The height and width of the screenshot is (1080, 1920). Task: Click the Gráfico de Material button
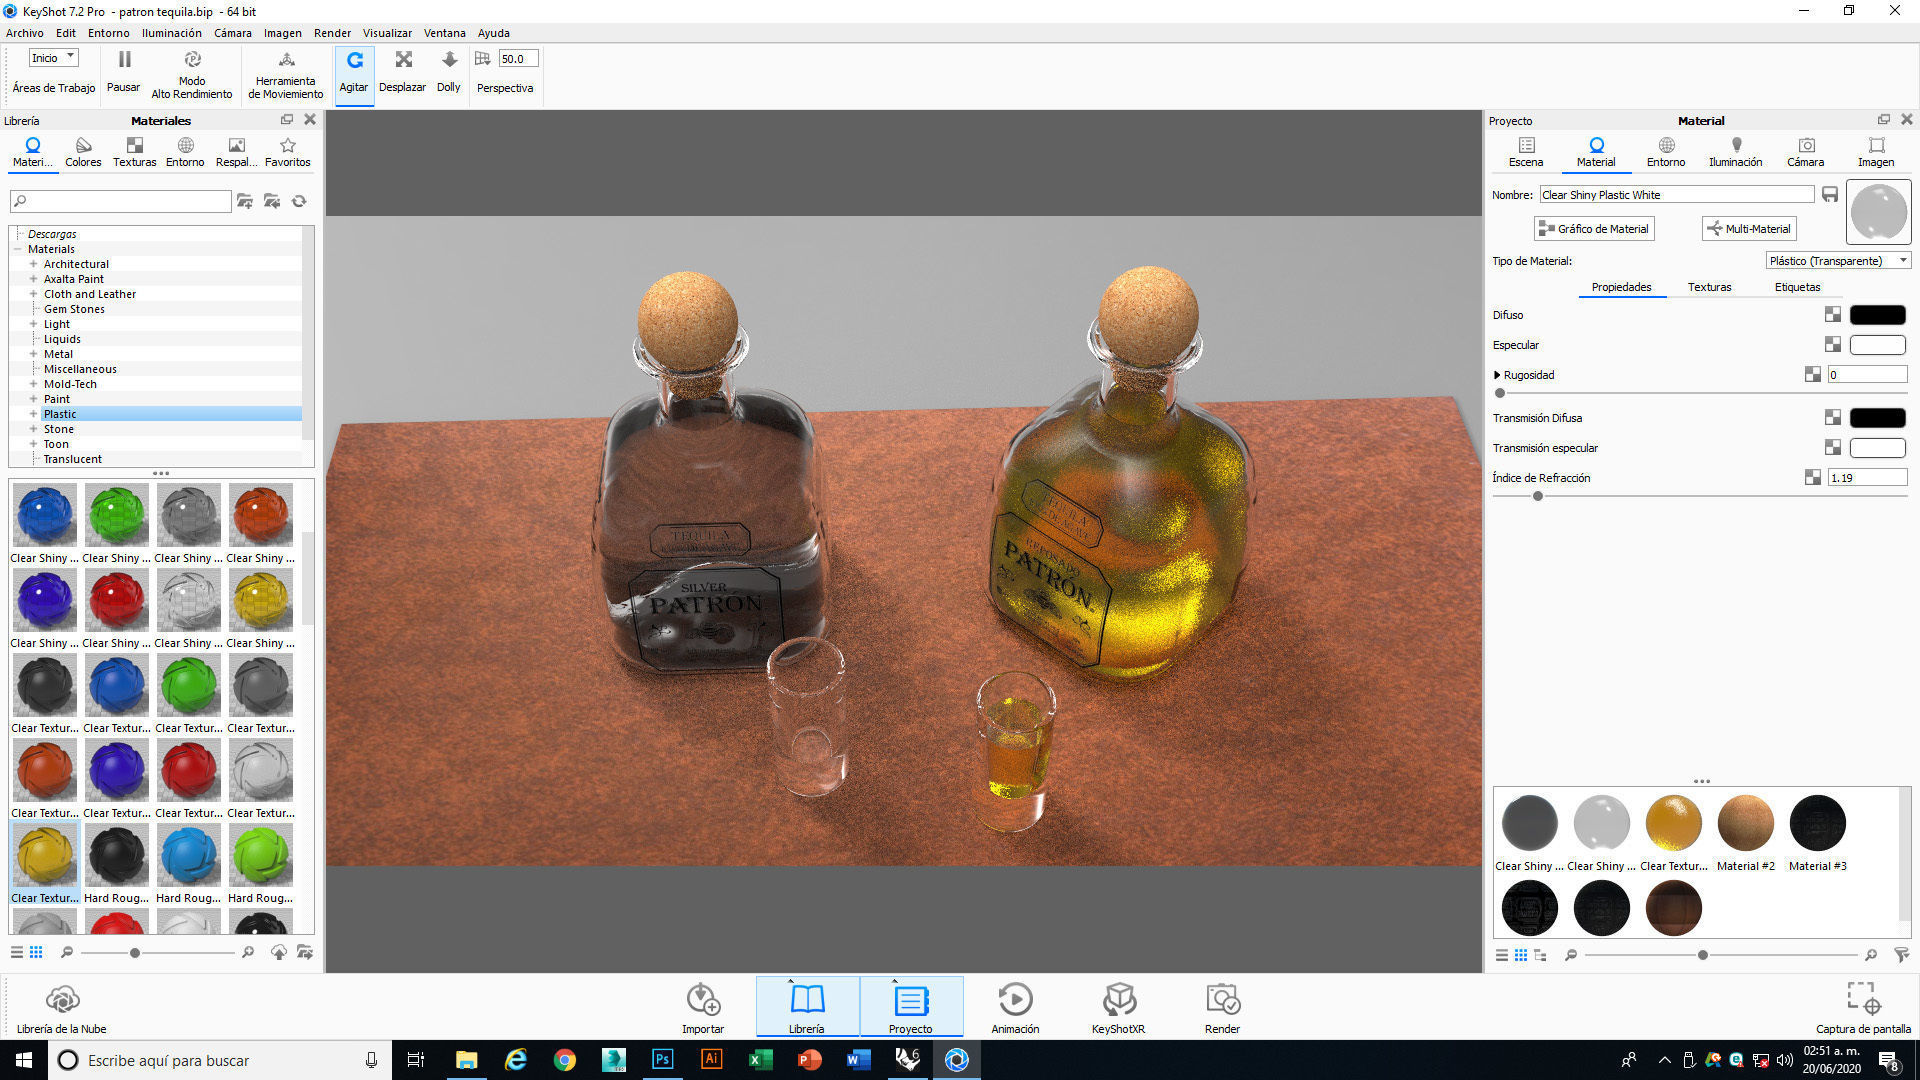tap(1594, 229)
